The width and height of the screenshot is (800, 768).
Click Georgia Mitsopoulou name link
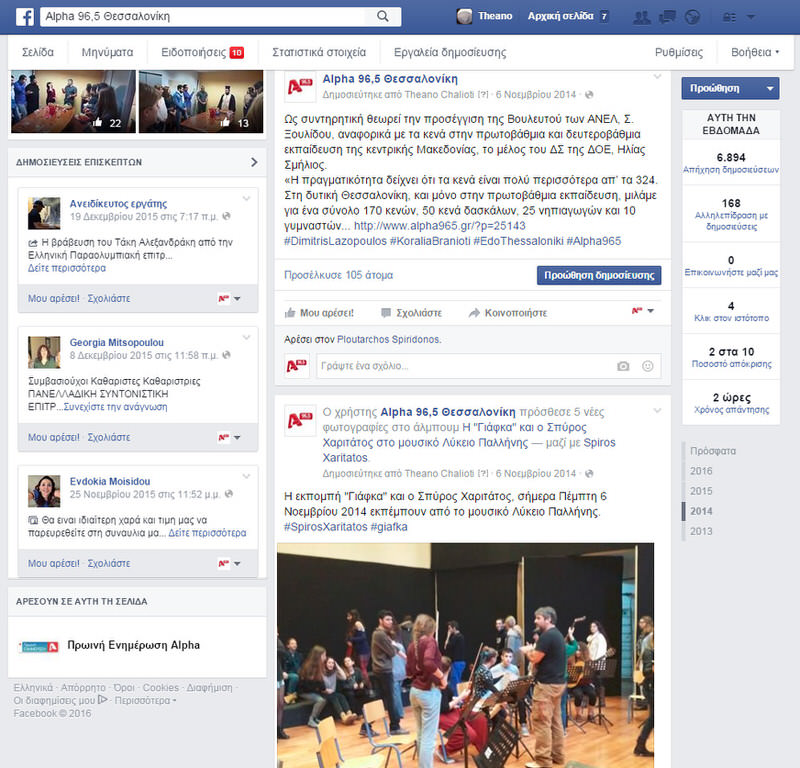click(x=117, y=342)
